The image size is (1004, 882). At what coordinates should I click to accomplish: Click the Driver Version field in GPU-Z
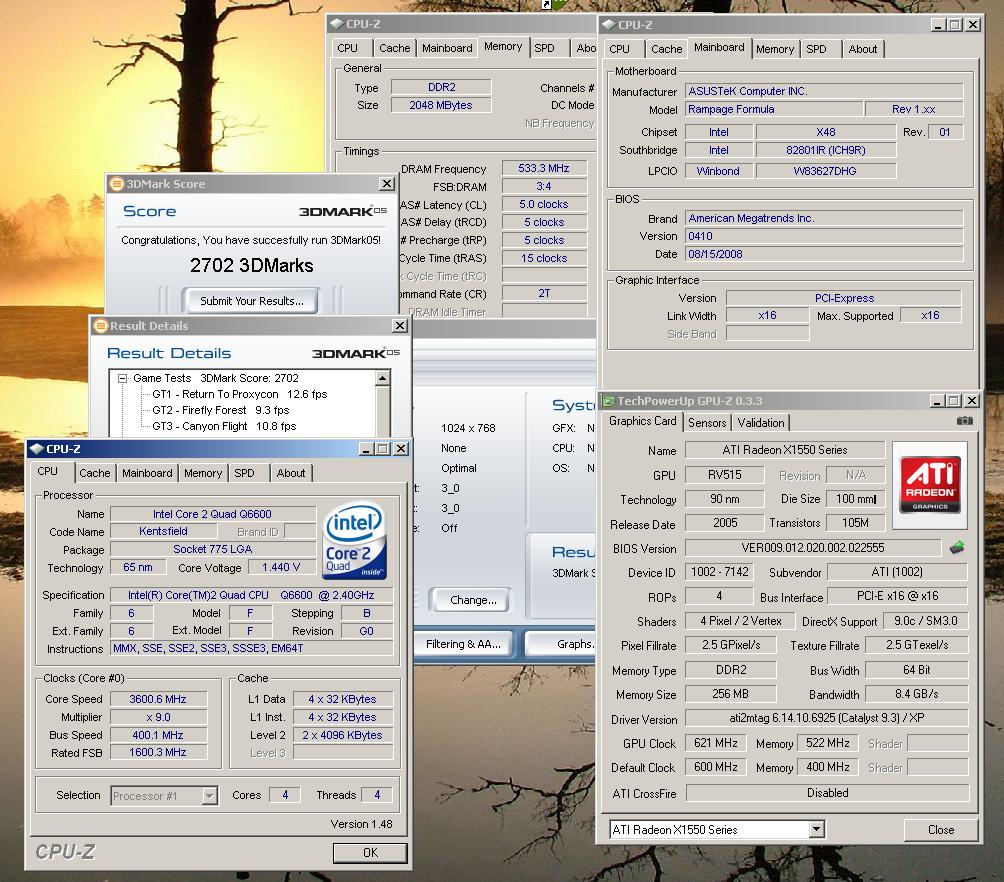point(827,718)
